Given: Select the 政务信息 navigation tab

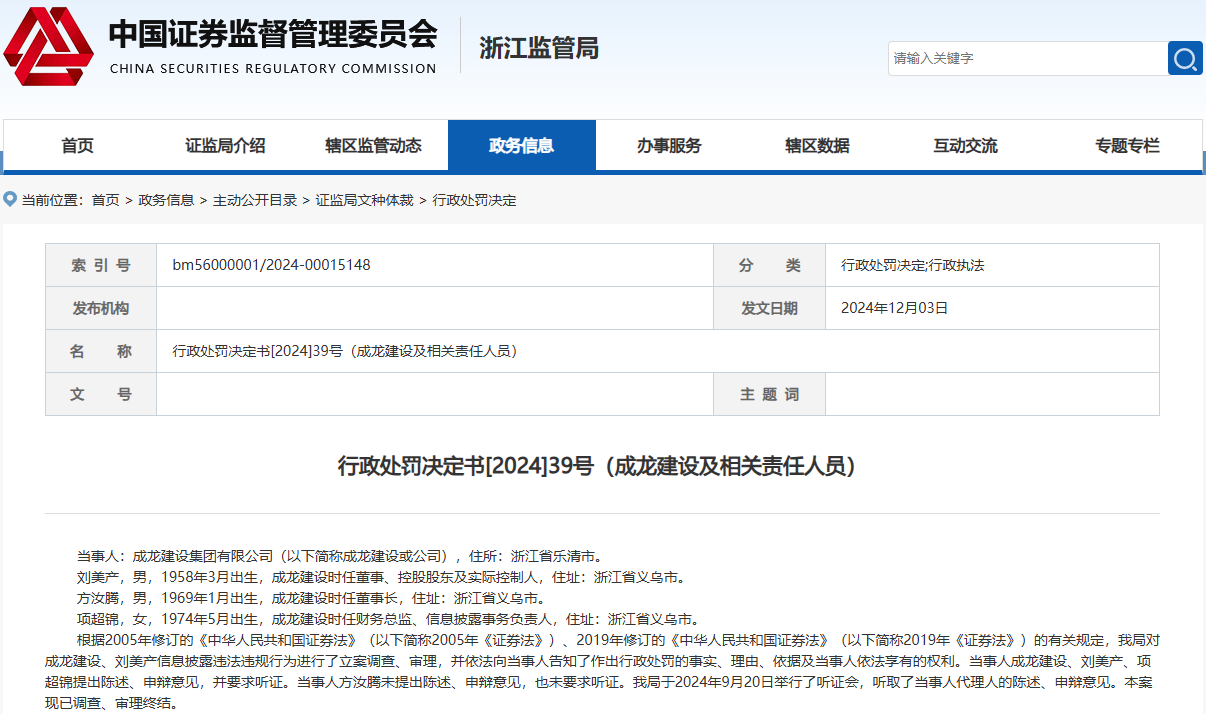Looking at the screenshot, I should pos(521,146).
